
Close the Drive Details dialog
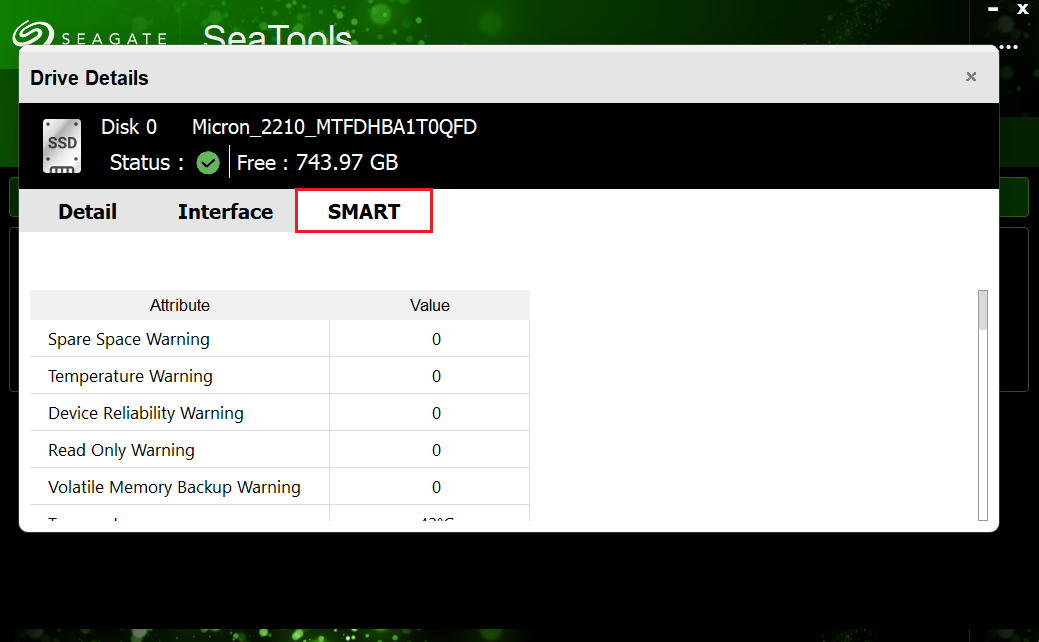coord(970,76)
